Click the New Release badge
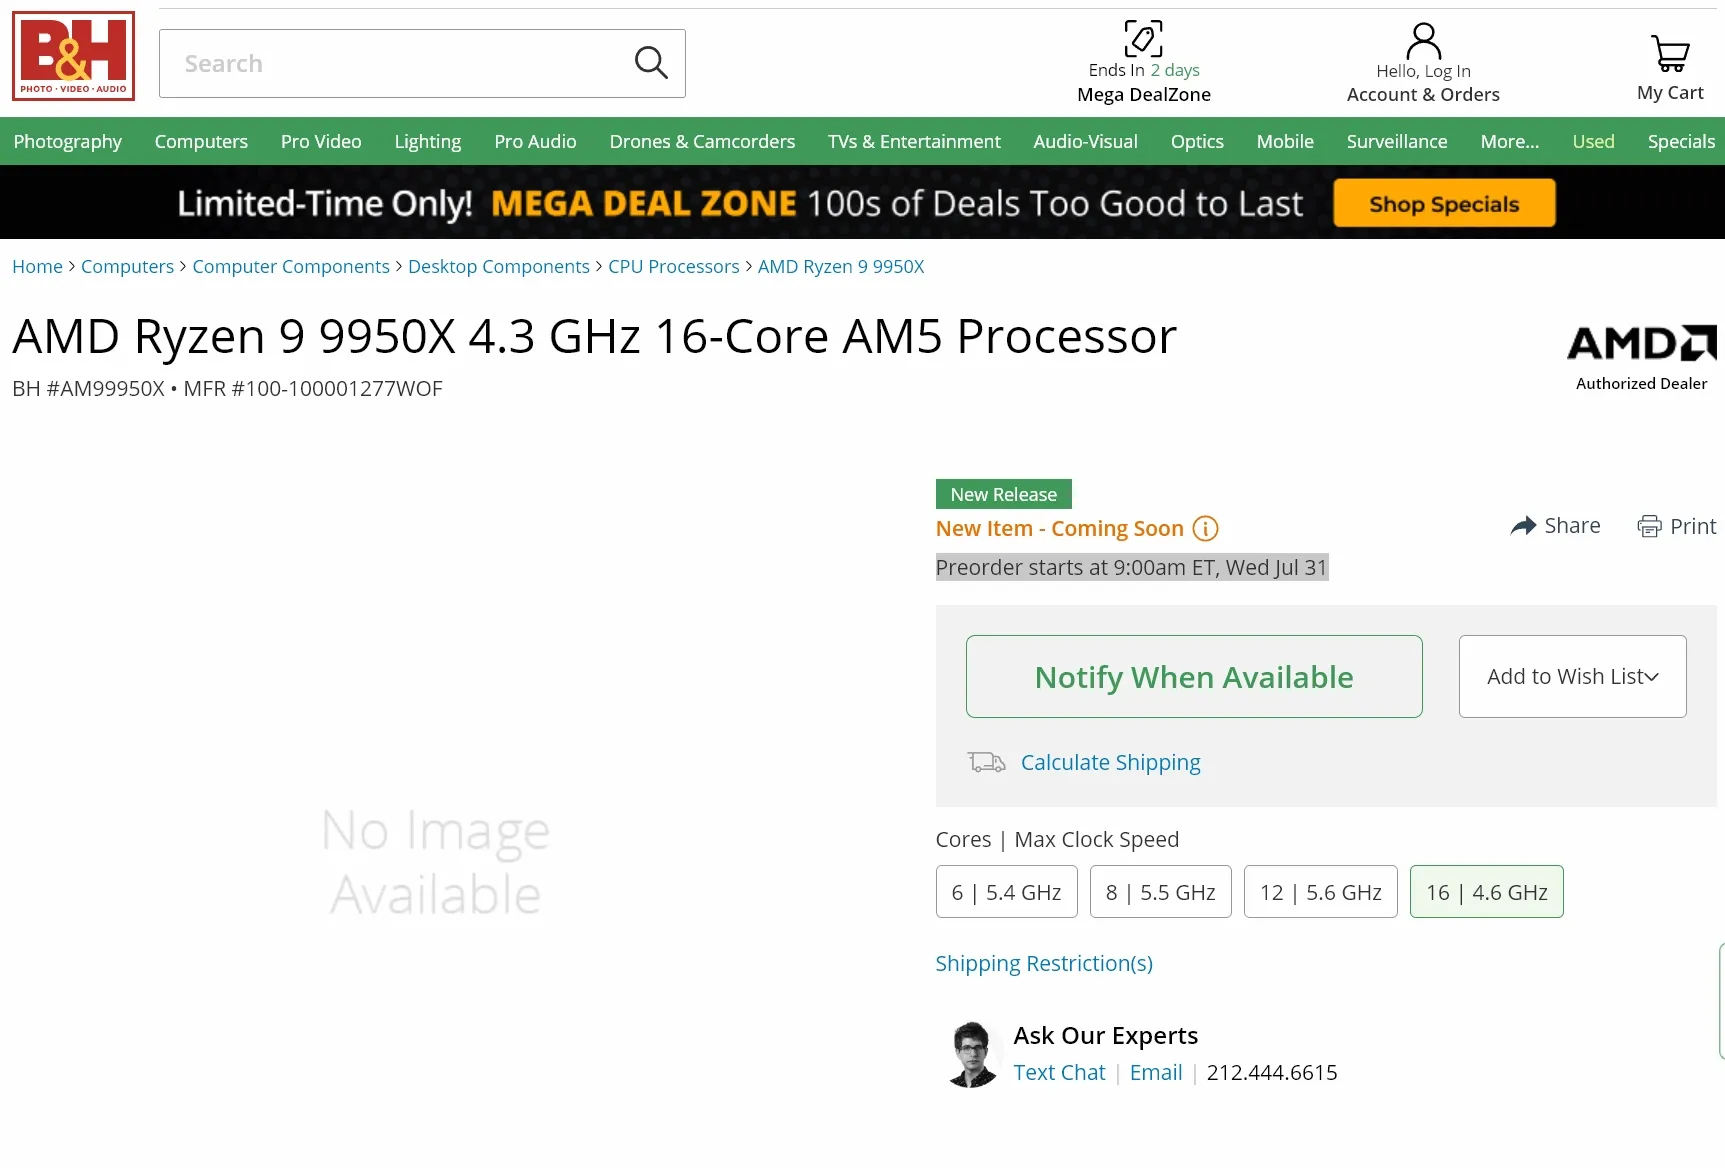The width and height of the screenshot is (1725, 1168). pos(1003,494)
